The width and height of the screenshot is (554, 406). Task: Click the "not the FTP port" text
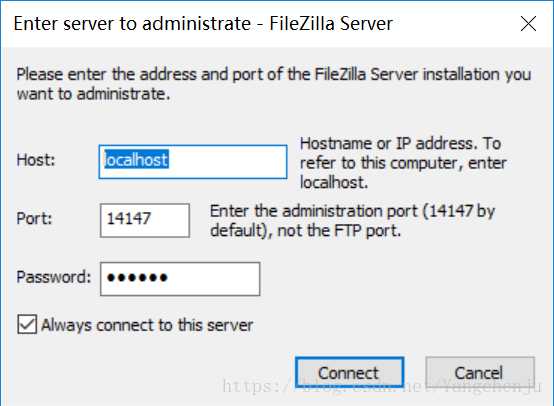tap(339, 231)
